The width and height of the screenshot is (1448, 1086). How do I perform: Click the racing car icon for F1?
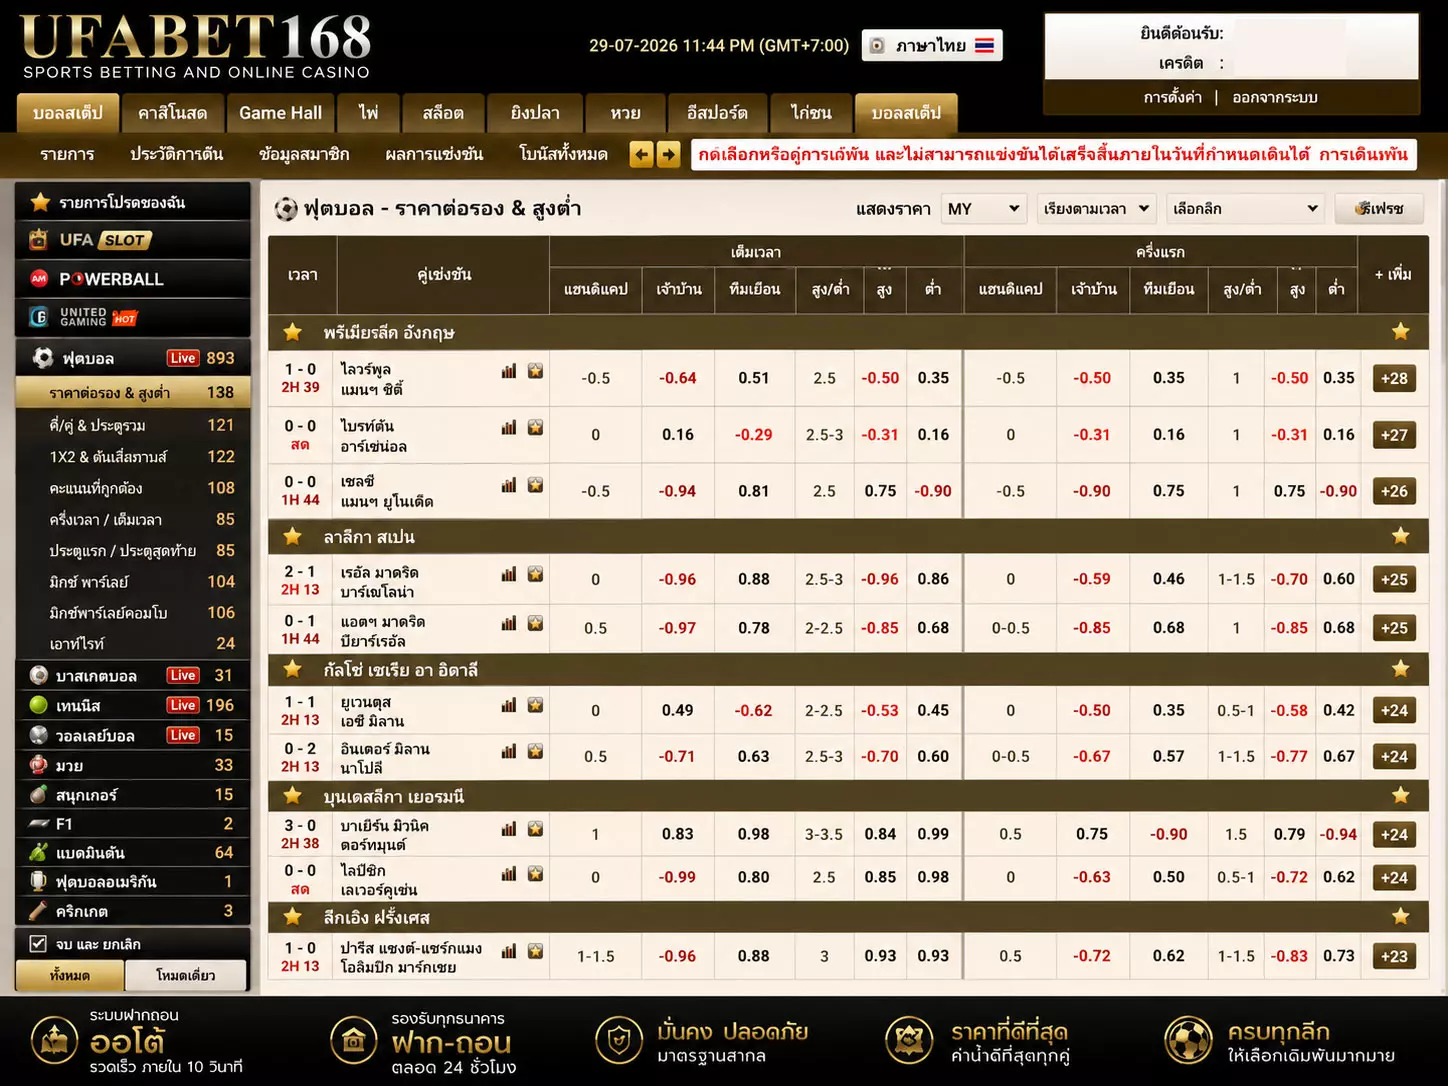point(39,823)
